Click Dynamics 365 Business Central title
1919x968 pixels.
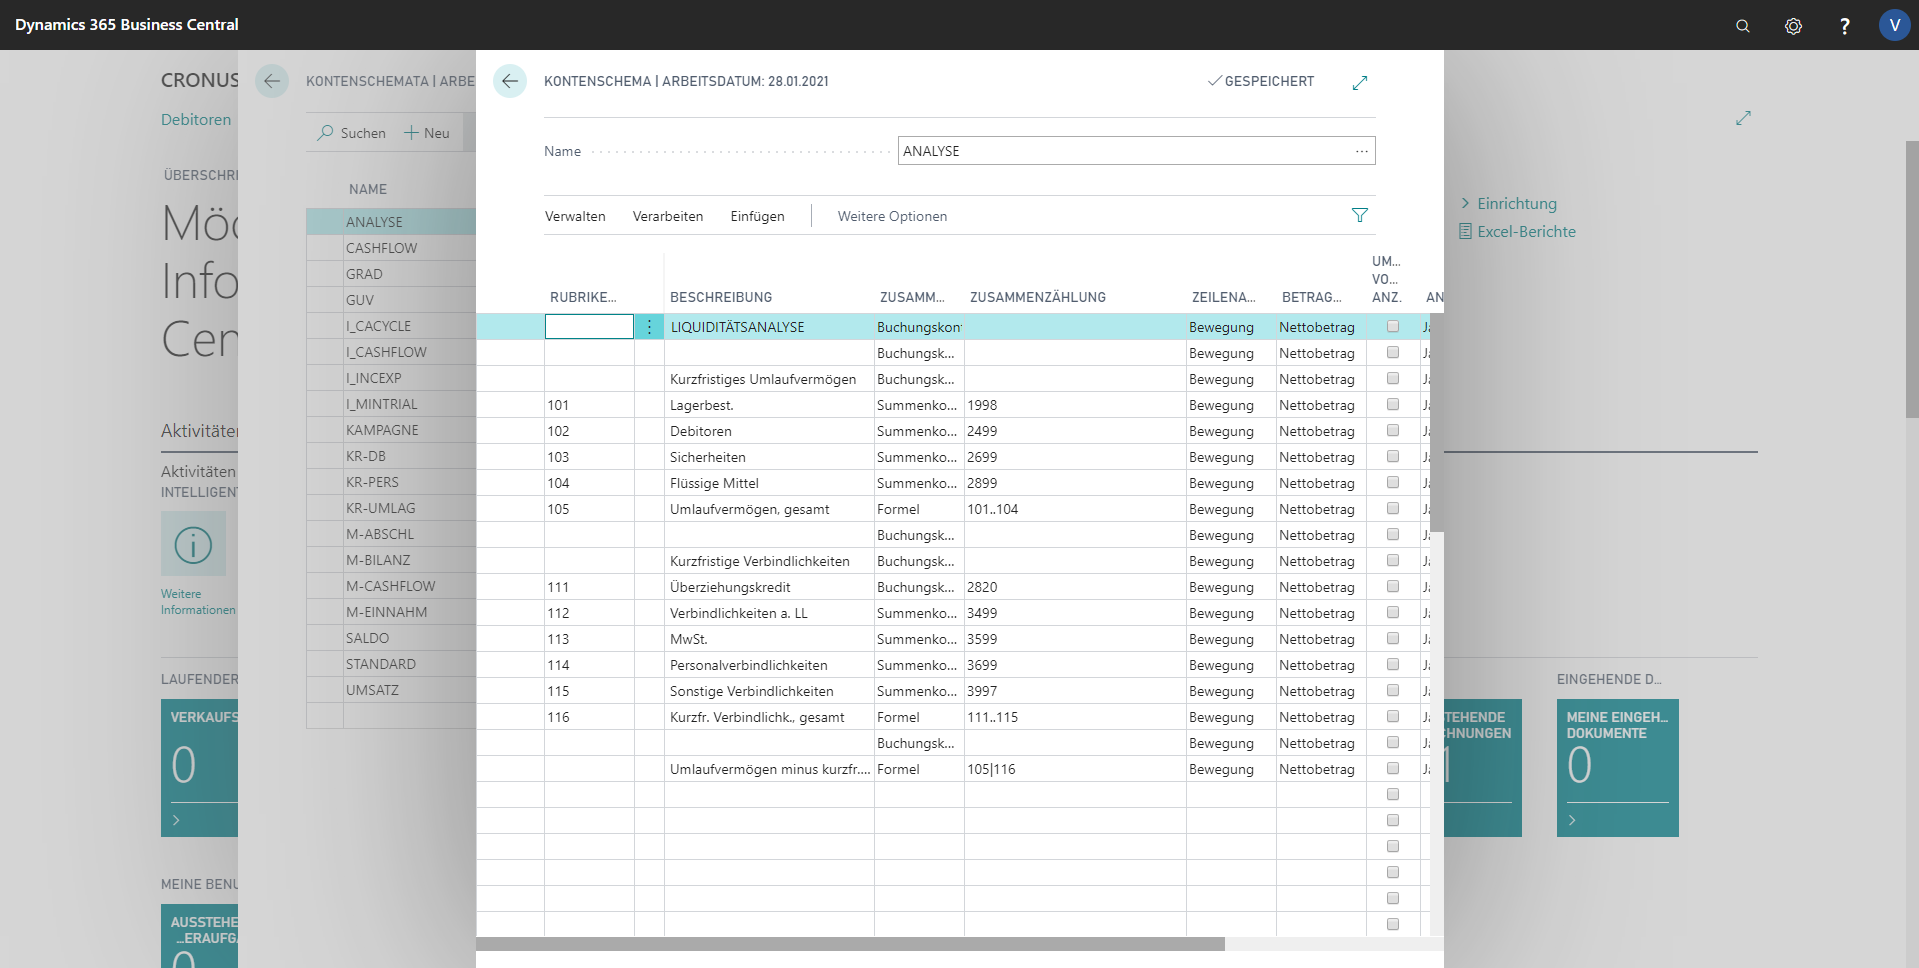[127, 25]
